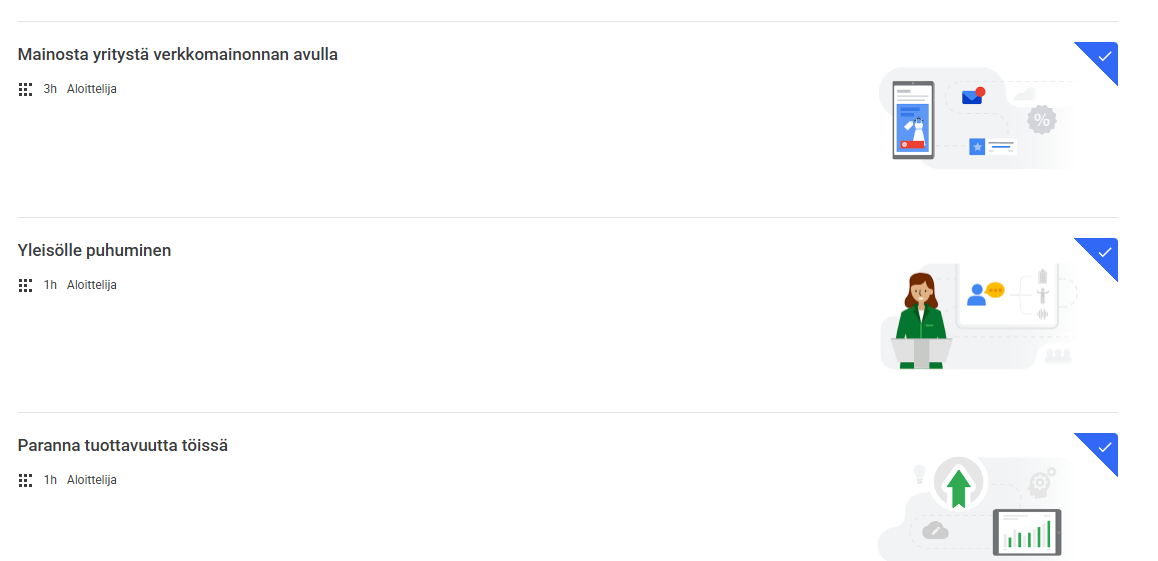Viewport: 1158px width, 561px height.
Task: Click the percent discount badge icon
Action: click(1041, 120)
